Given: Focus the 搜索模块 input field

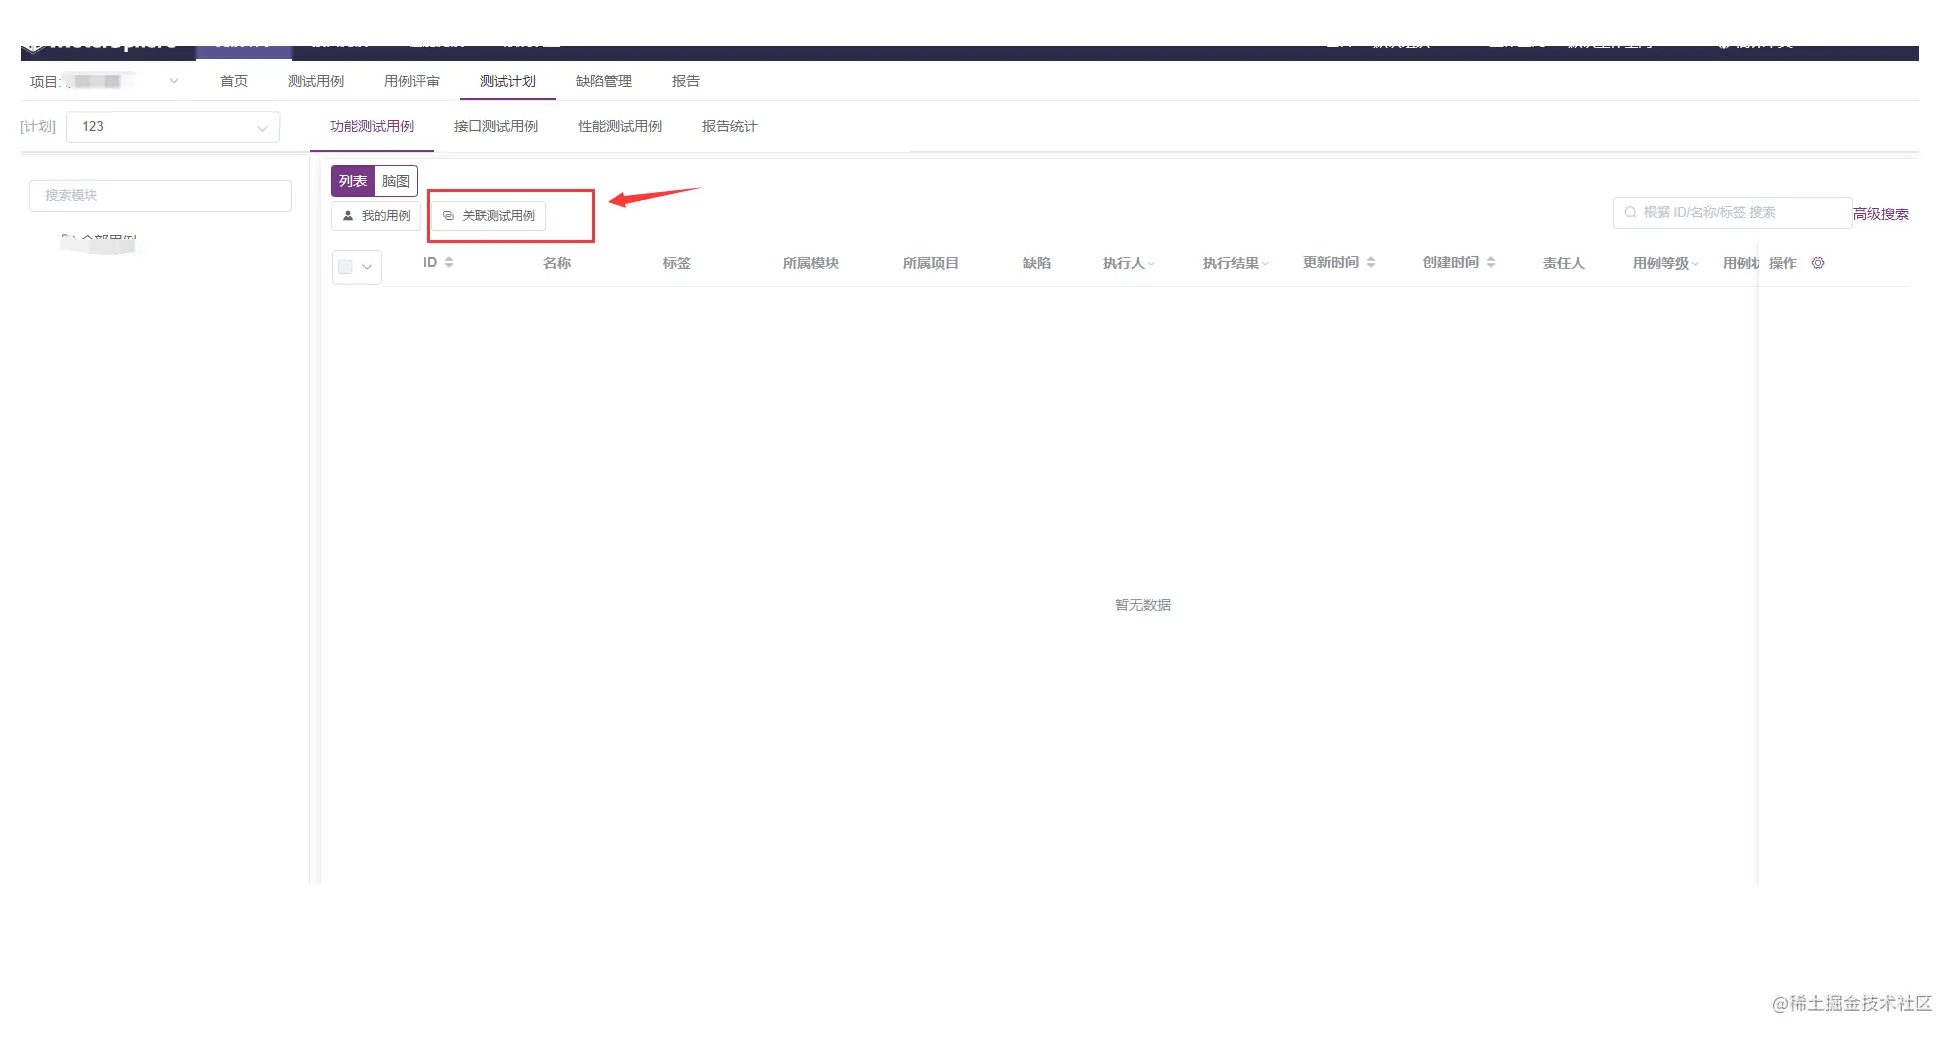Looking at the screenshot, I should click(x=160, y=195).
